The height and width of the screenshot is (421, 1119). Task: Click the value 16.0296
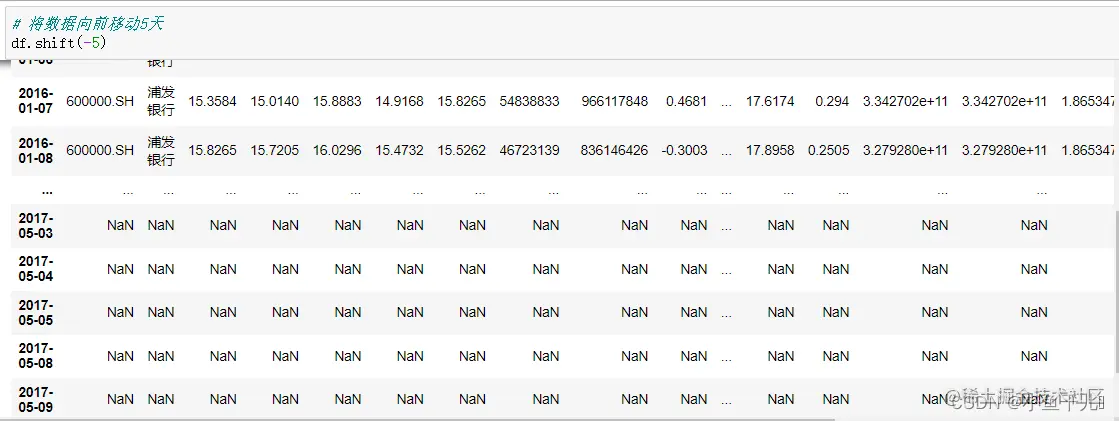click(337, 151)
